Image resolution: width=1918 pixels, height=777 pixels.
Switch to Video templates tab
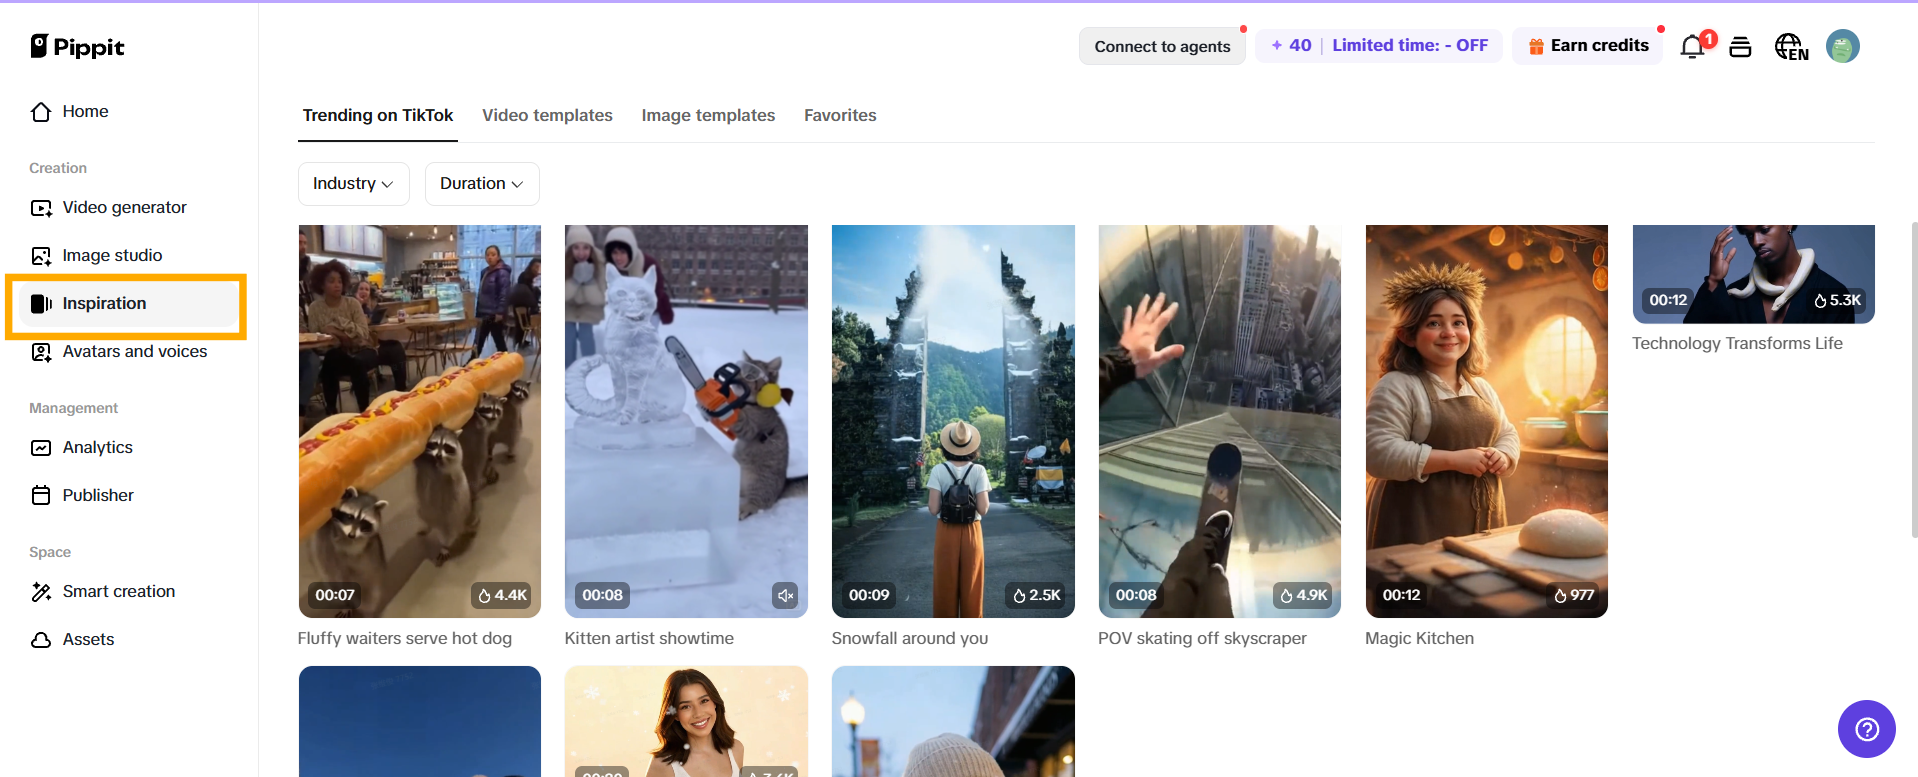(x=547, y=115)
